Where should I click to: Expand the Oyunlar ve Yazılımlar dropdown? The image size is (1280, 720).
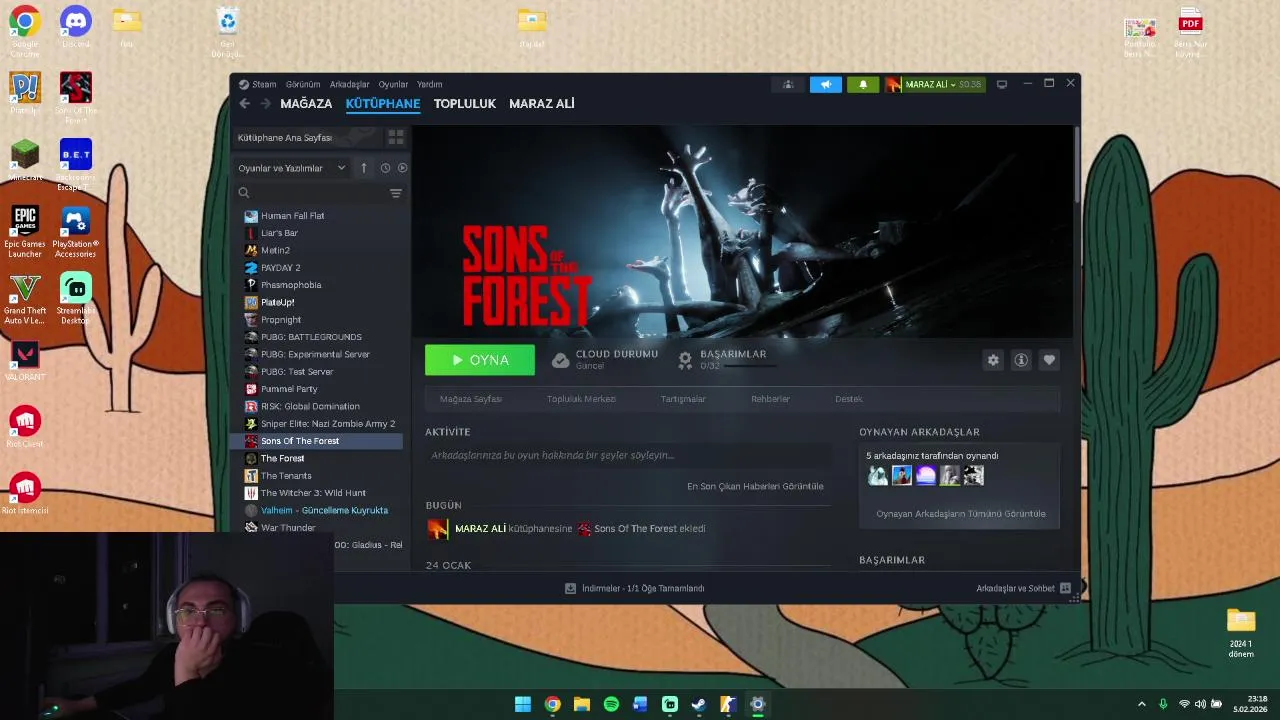[x=291, y=168]
